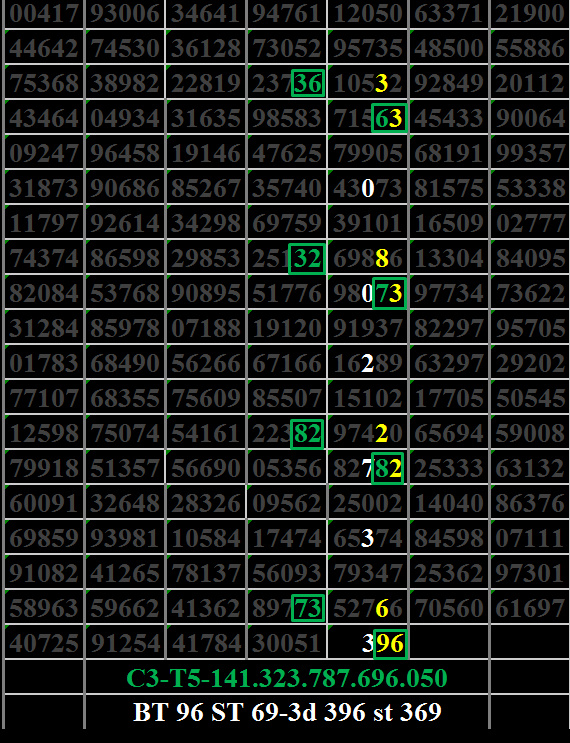
Task: Click the cell with 91254
Action: (125, 643)
